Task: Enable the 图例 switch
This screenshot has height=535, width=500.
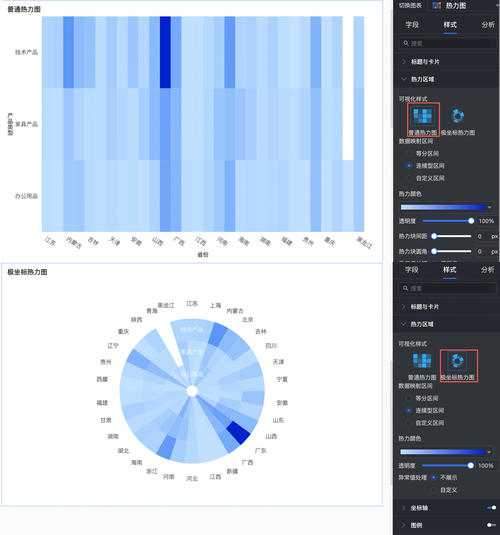Action: [x=491, y=525]
